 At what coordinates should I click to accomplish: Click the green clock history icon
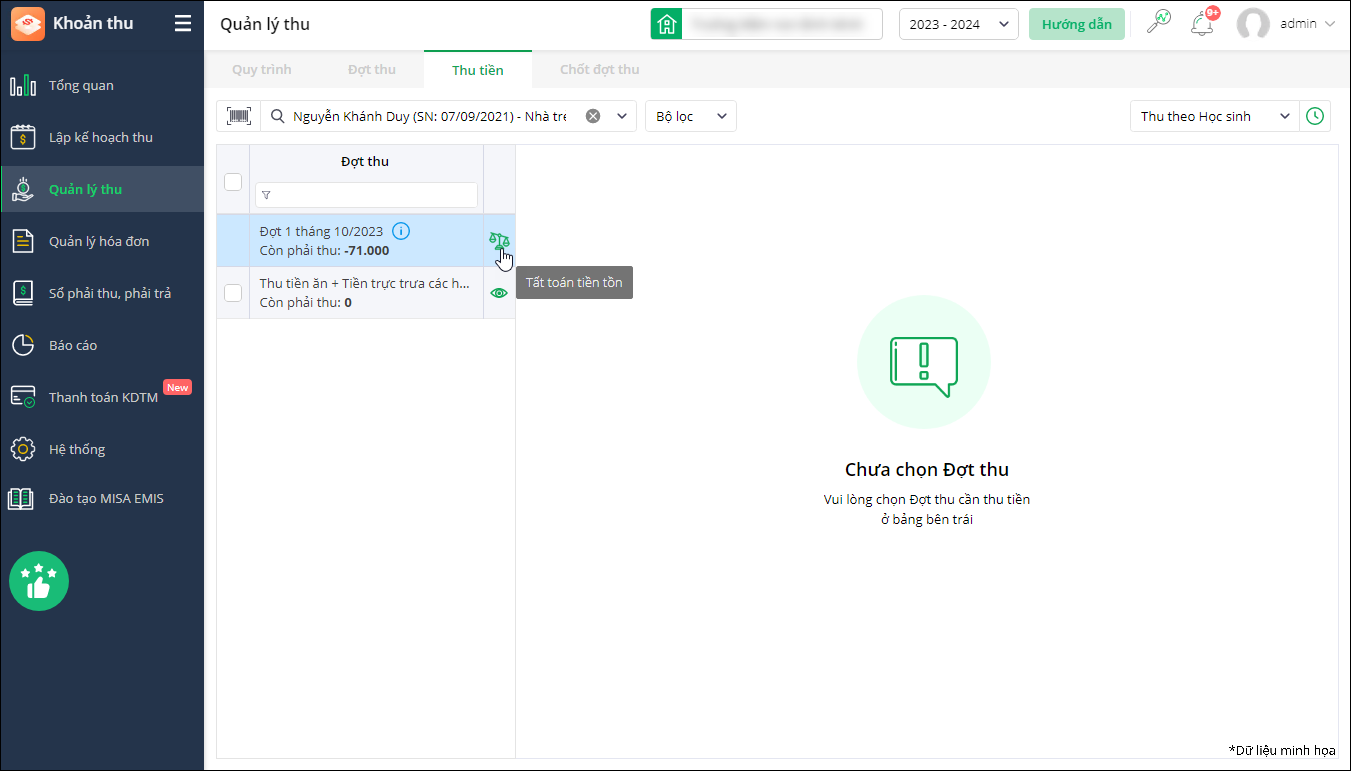pos(1315,116)
